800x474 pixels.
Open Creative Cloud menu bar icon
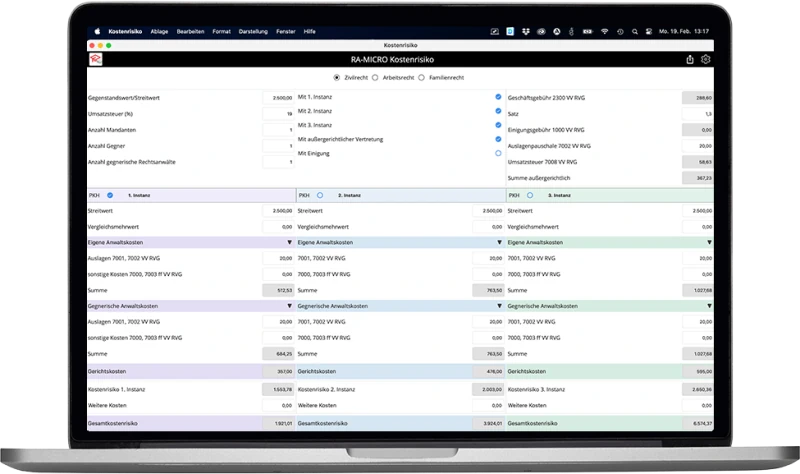(x=541, y=31)
